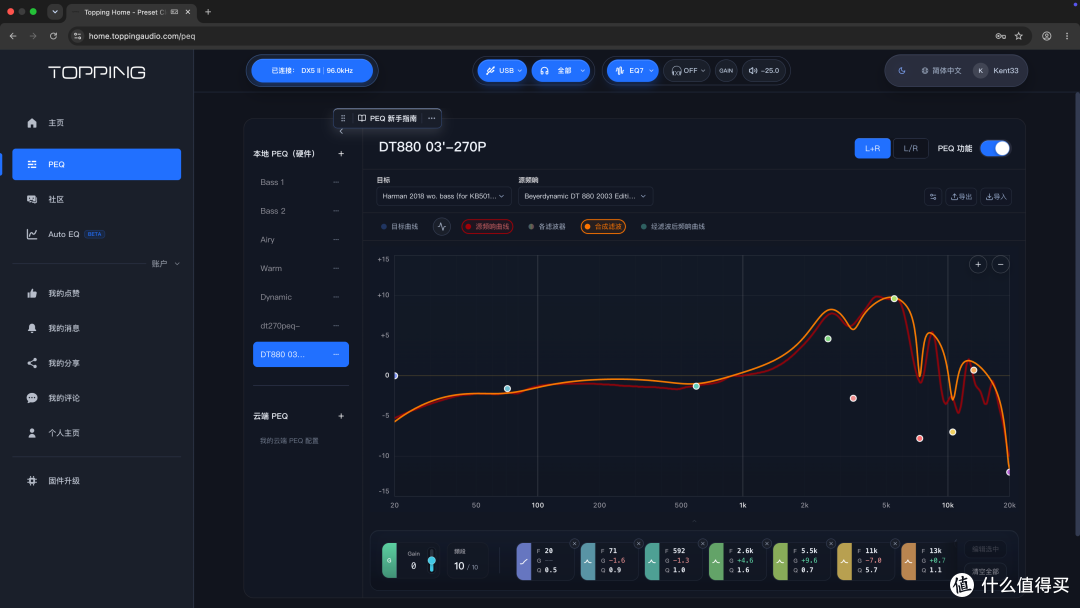Viewport: 1080px width, 608px height.
Task: Select the PEQ sidebar menu item
Action: pos(96,164)
